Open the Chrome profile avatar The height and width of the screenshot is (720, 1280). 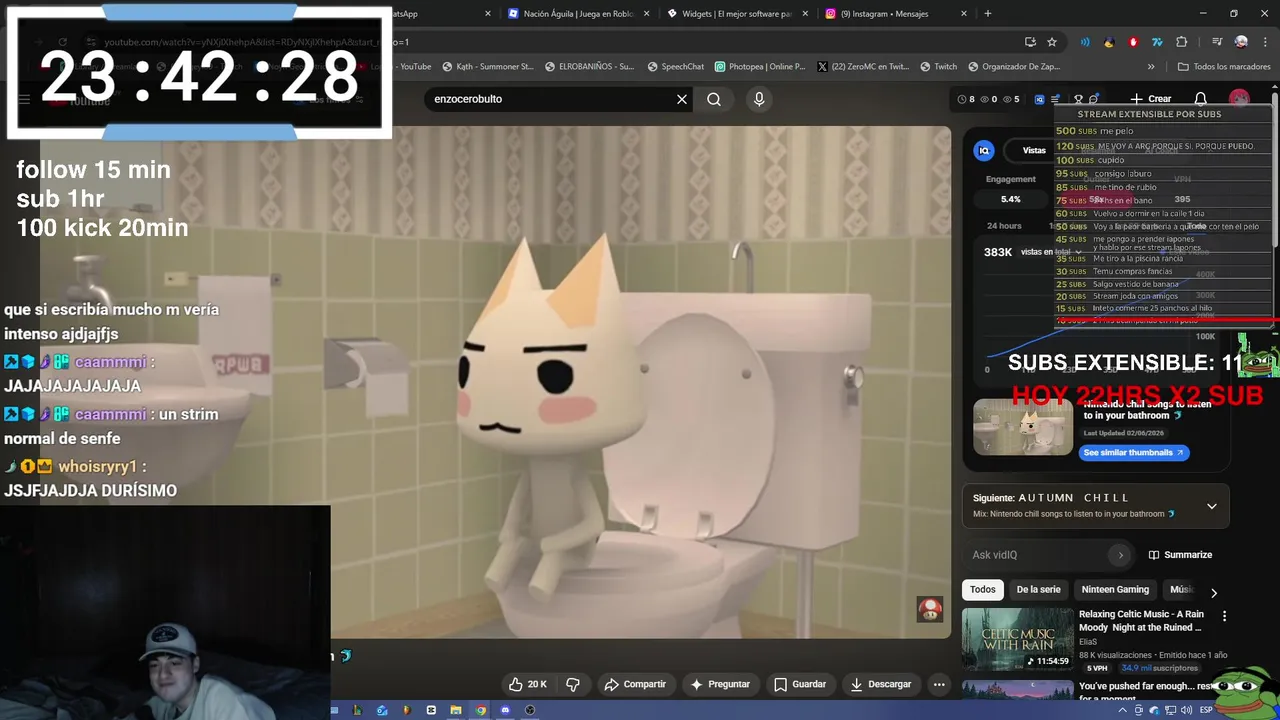coord(1241,42)
